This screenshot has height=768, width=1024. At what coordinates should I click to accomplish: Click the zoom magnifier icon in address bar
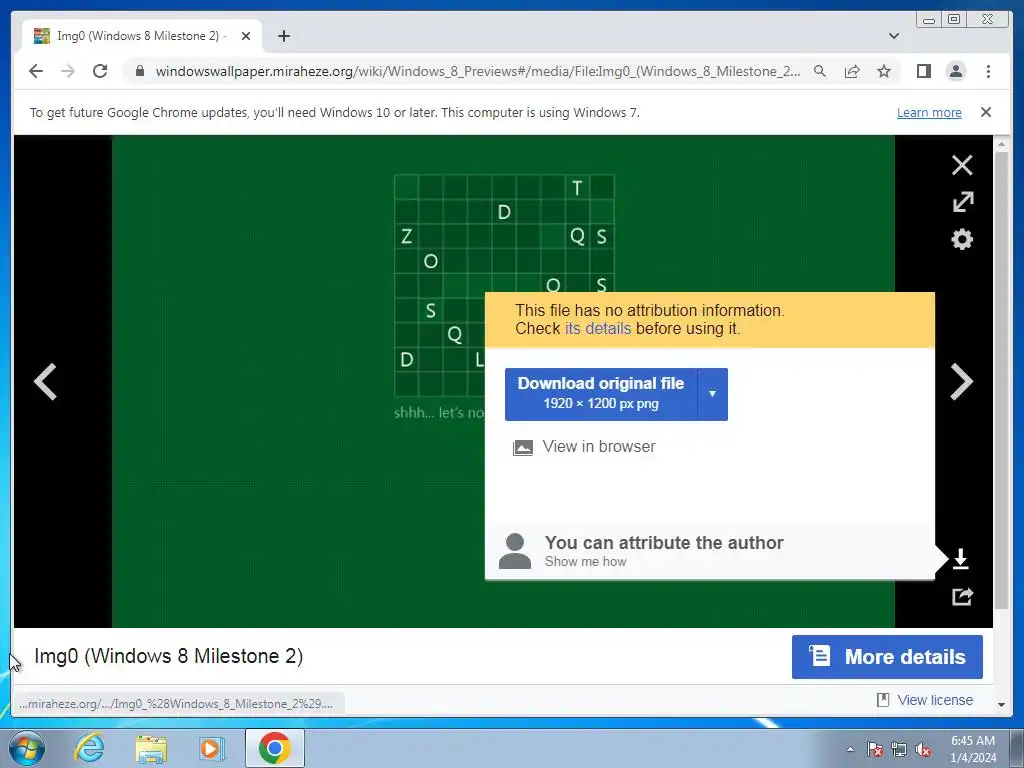820,71
